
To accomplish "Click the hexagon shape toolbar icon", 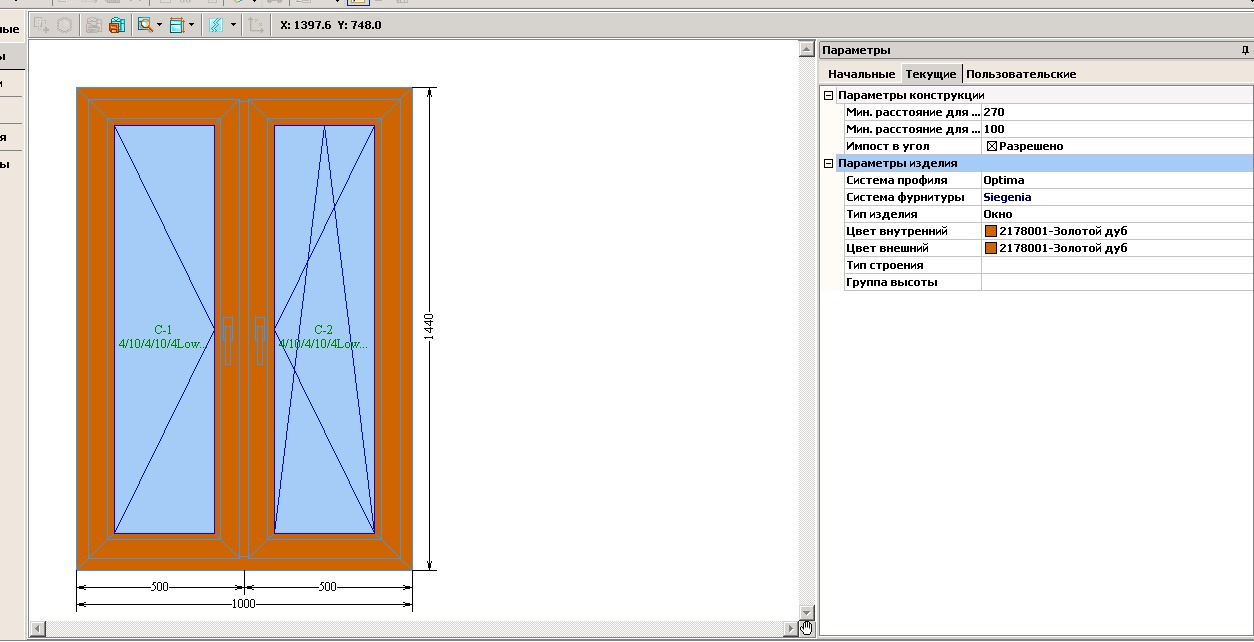I will (64, 25).
